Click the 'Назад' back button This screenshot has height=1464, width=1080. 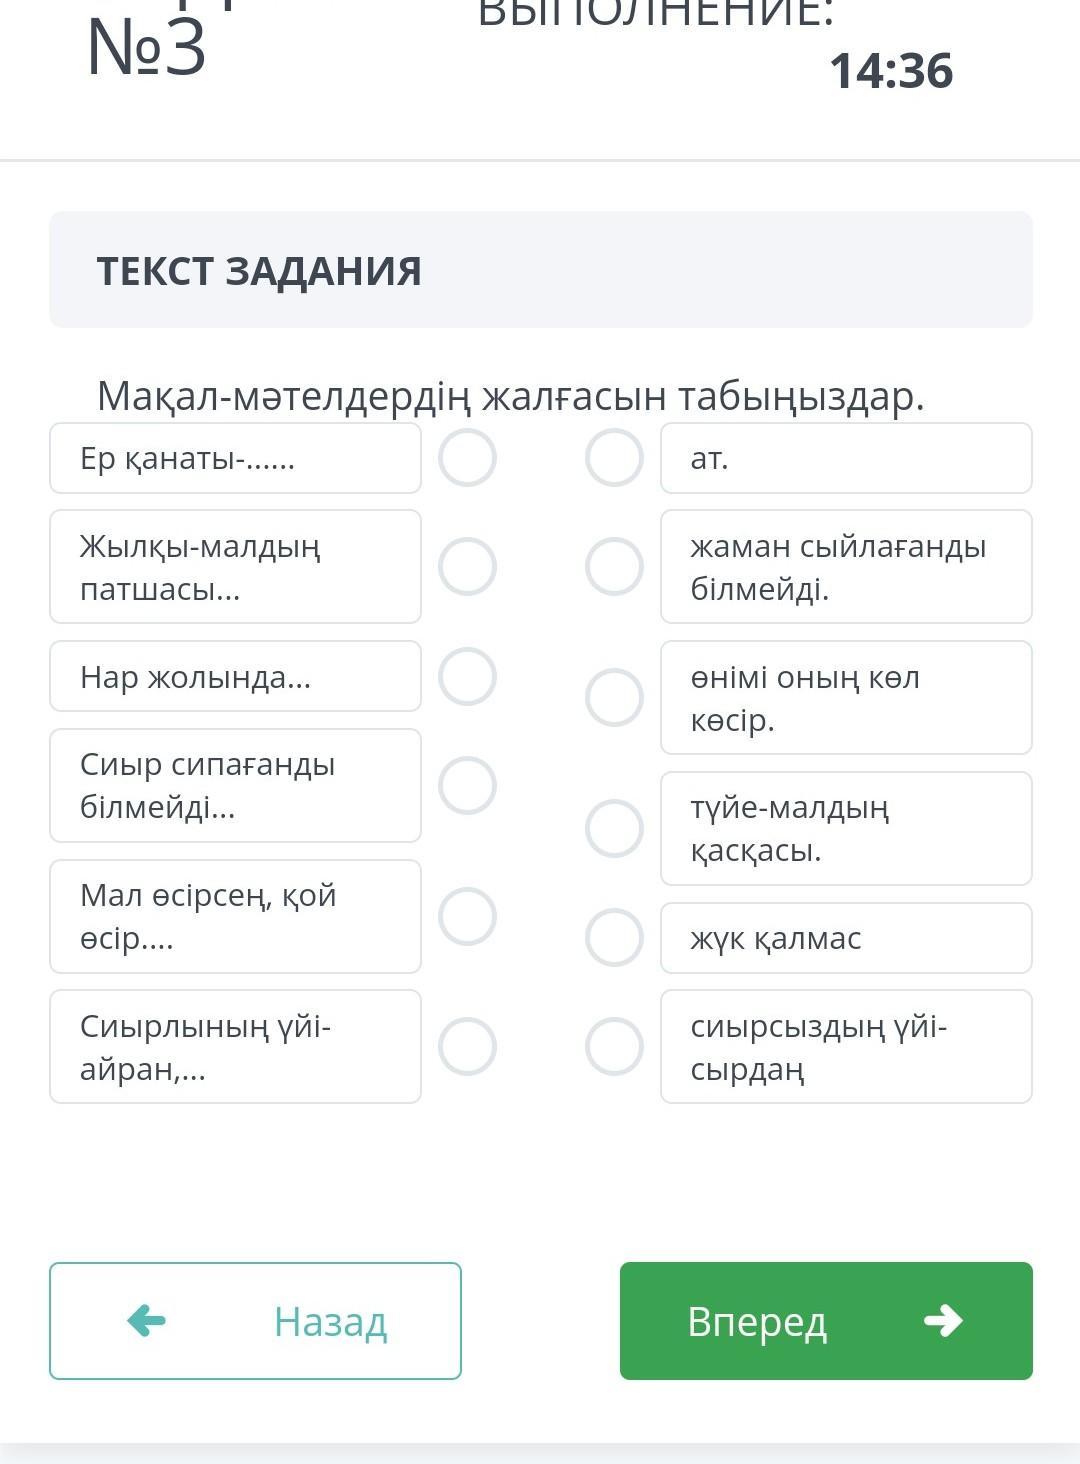pos(255,1321)
